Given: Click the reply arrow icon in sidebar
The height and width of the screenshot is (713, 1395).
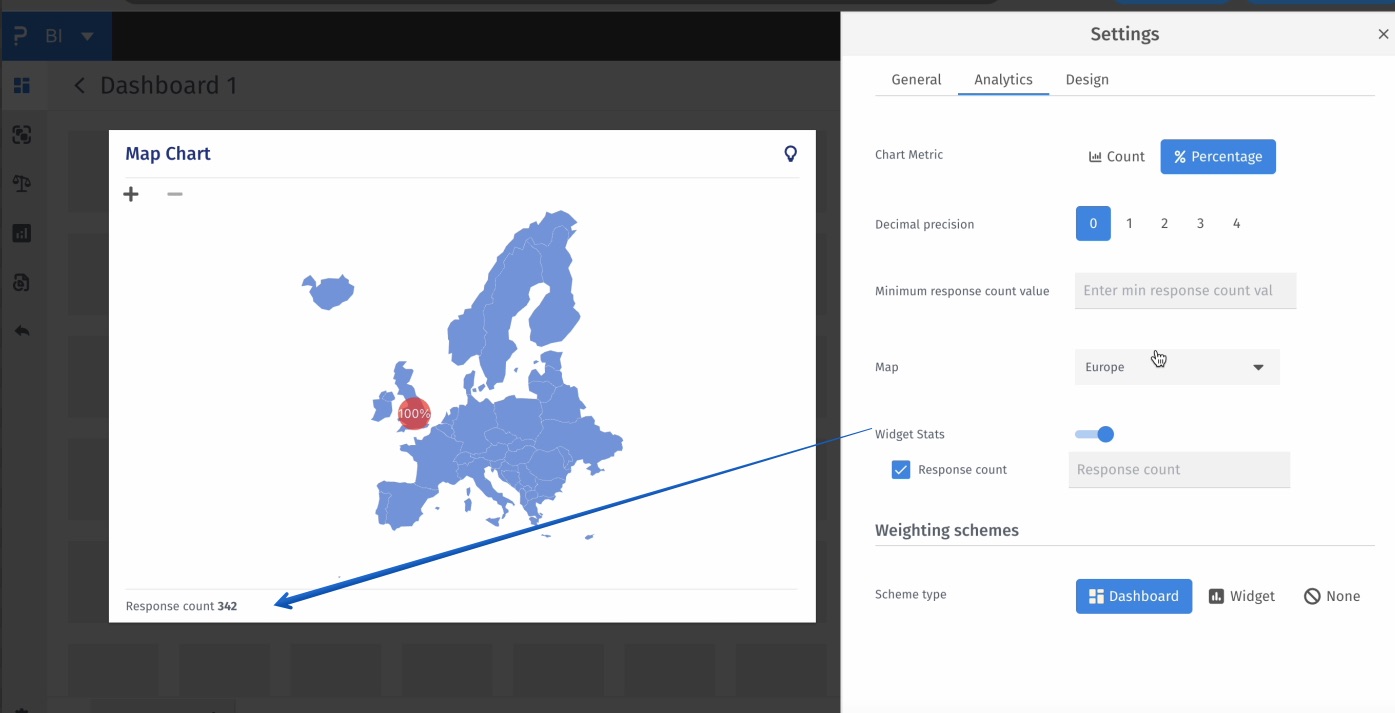Looking at the screenshot, I should click(x=22, y=331).
